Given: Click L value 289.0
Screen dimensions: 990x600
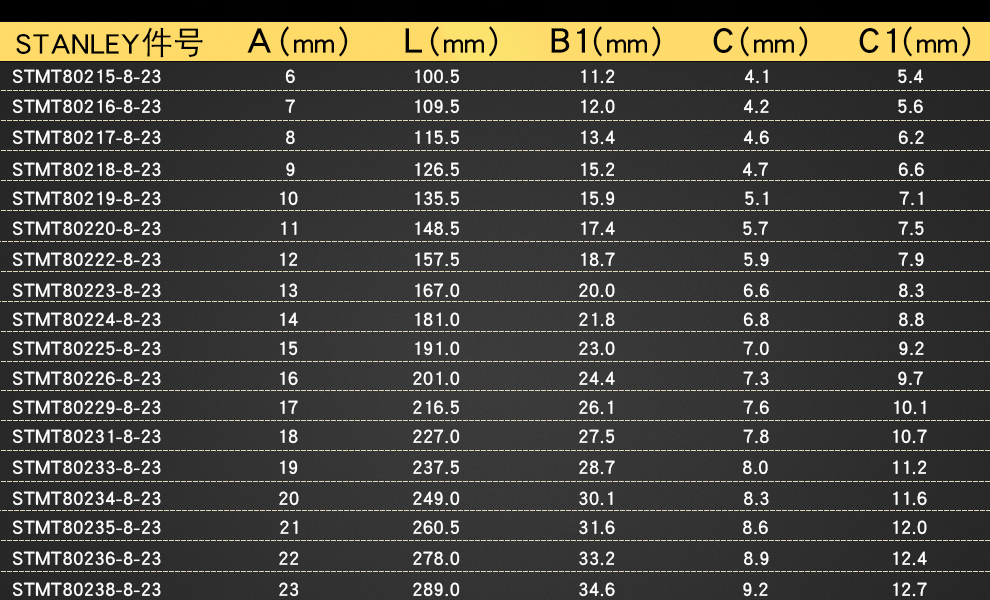Looking at the screenshot, I should [436, 589].
